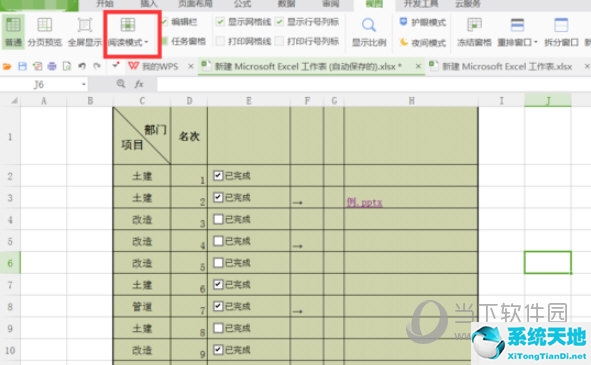Open Page Break Preview (分页预览)
591x365 pixels.
(x=44, y=32)
